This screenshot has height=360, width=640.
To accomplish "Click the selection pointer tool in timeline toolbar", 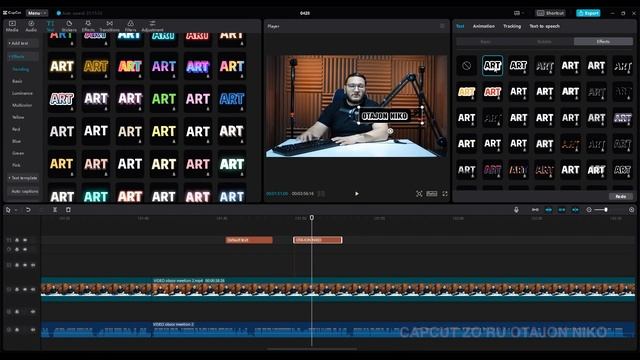I will (x=8, y=210).
